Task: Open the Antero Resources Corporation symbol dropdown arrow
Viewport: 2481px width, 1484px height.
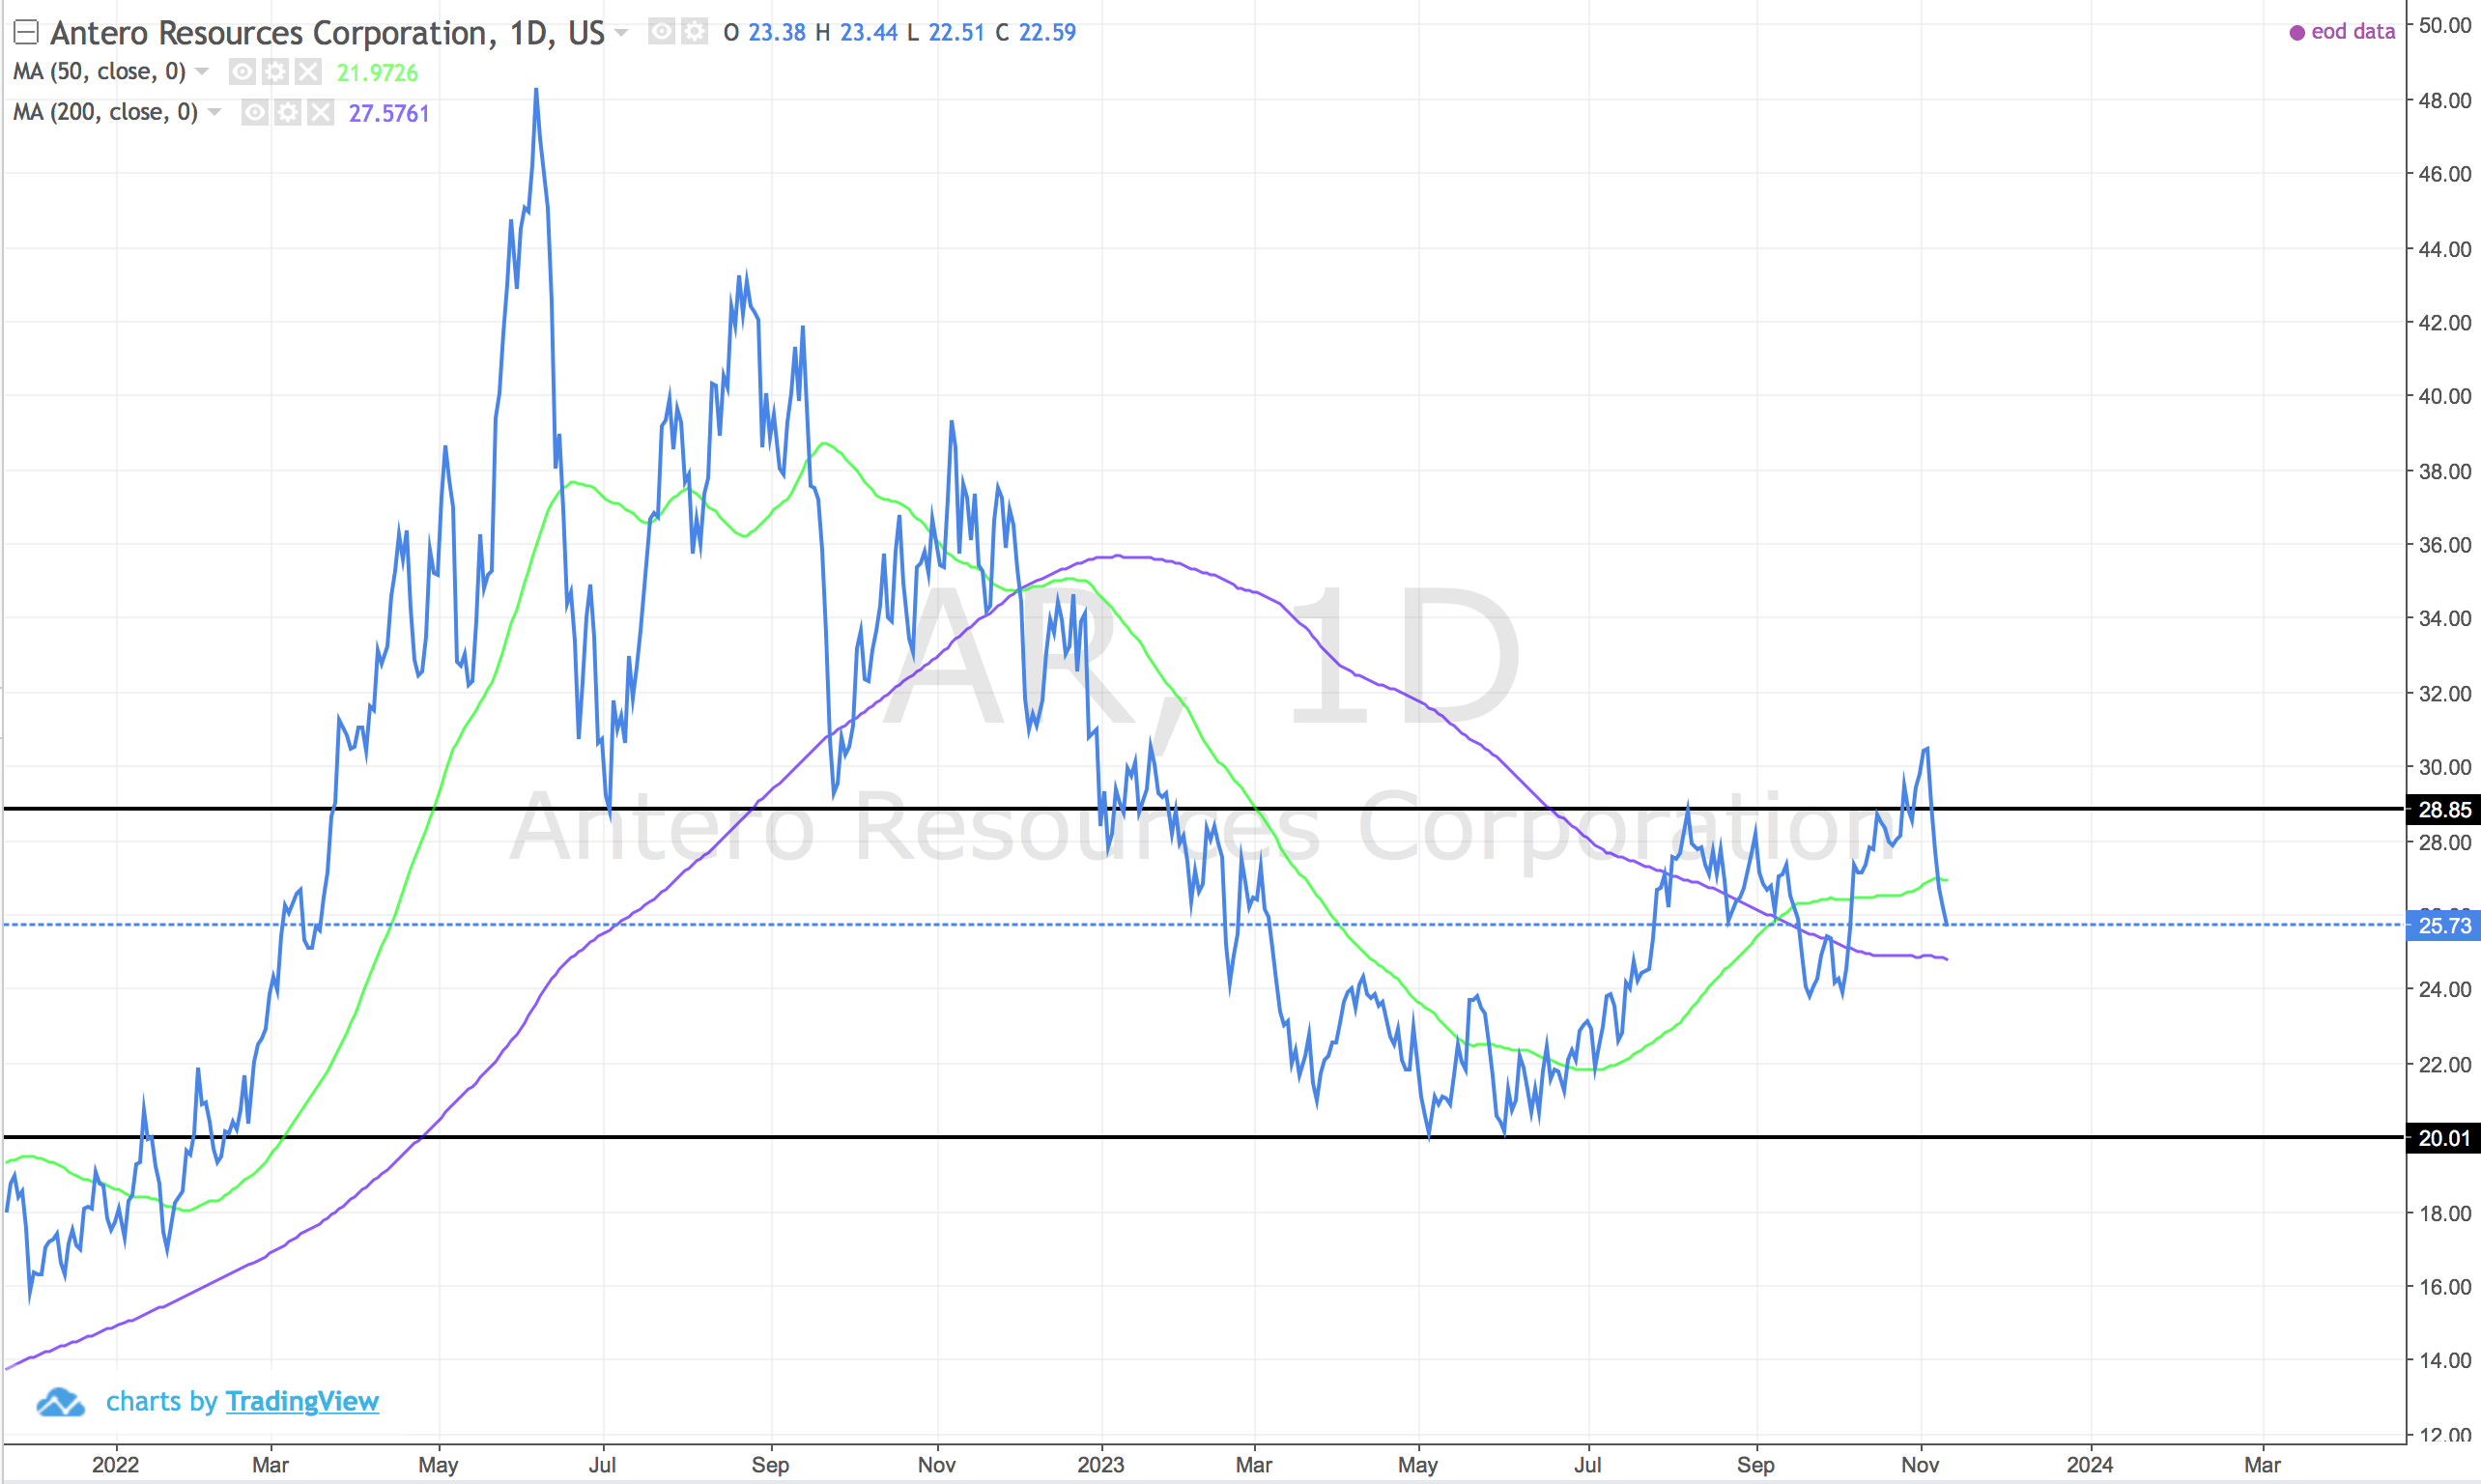Action: (621, 33)
